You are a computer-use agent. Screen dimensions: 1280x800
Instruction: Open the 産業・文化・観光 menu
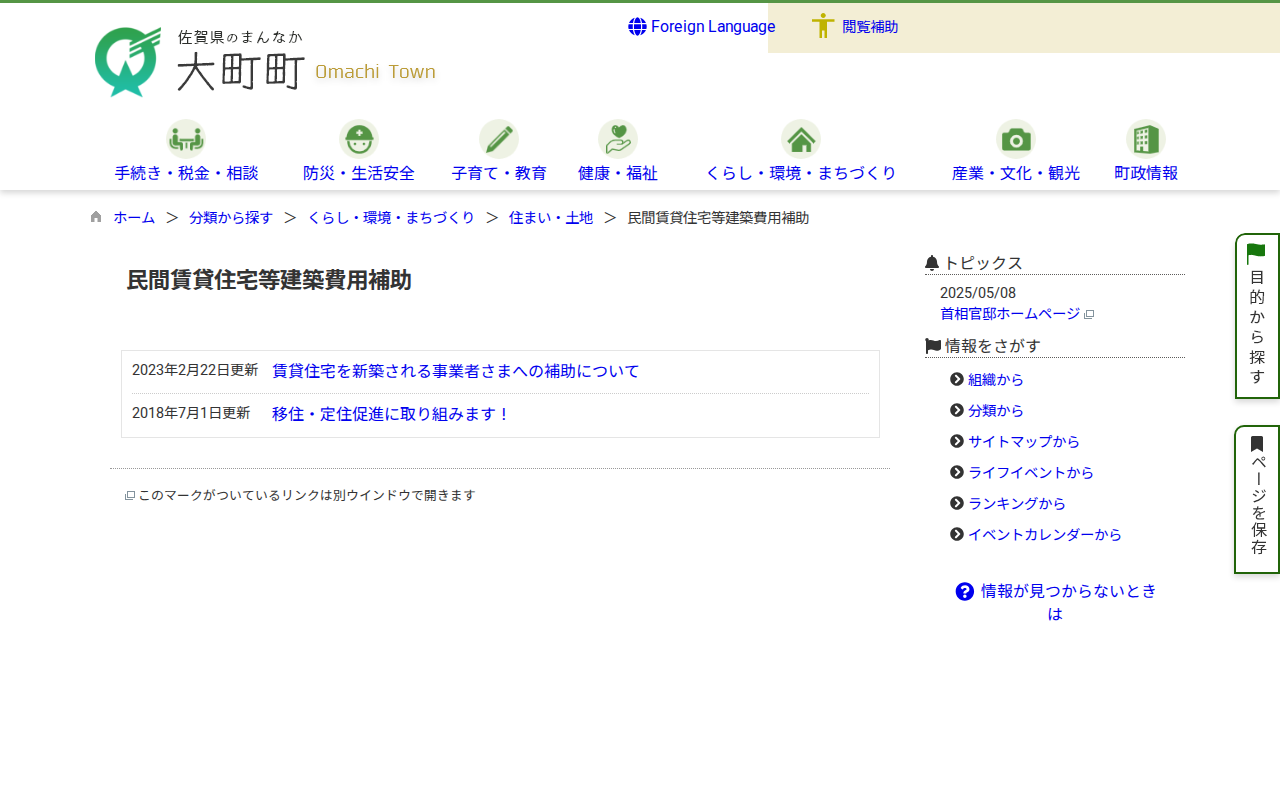point(1016,173)
